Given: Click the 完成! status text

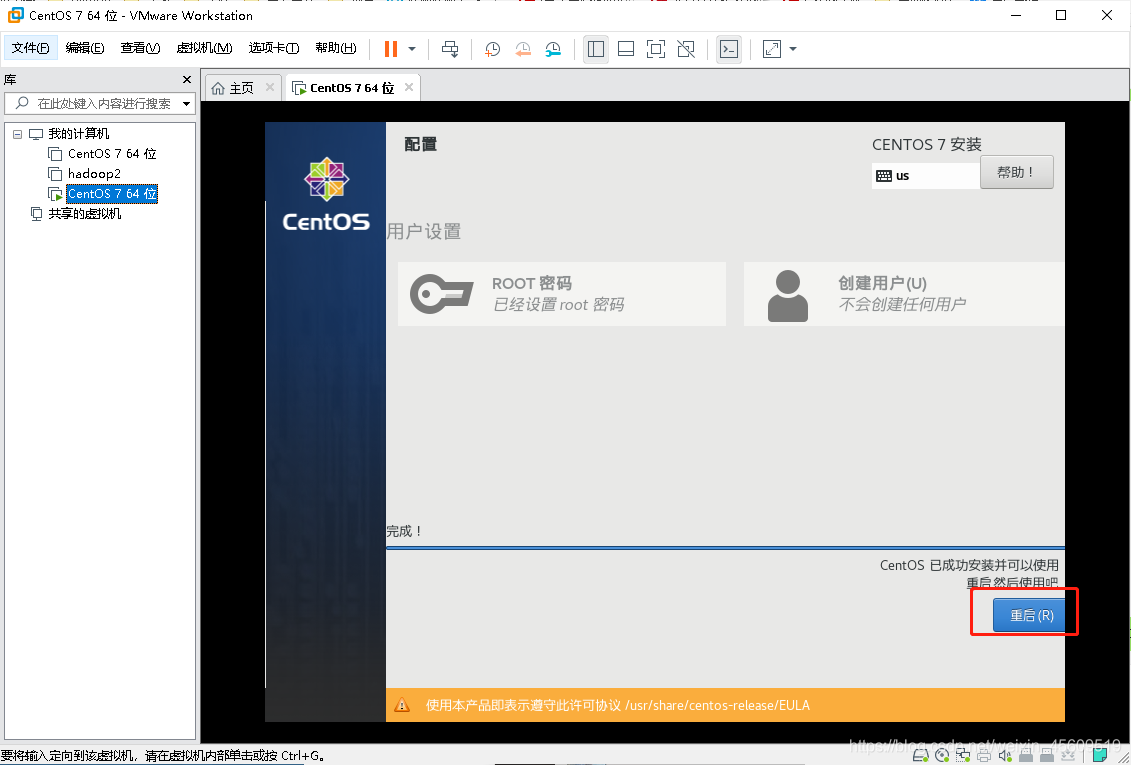Looking at the screenshot, I should [x=404, y=531].
